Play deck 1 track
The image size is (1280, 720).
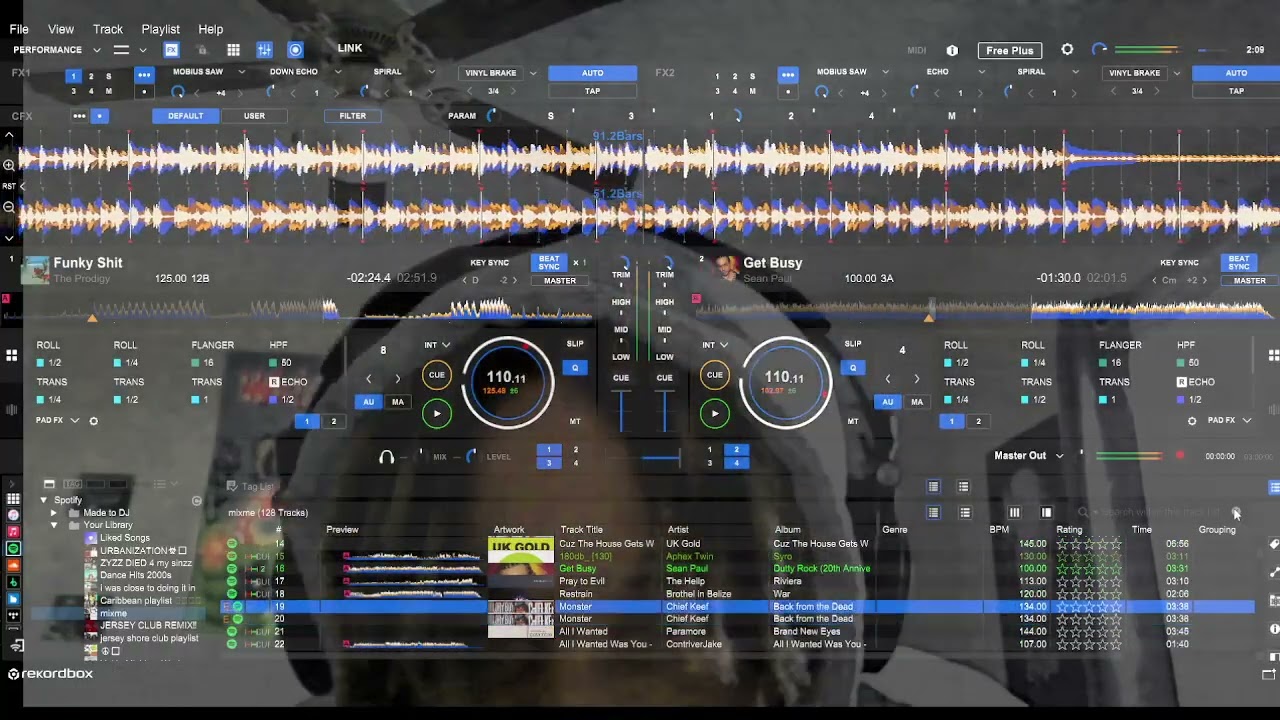click(x=437, y=414)
